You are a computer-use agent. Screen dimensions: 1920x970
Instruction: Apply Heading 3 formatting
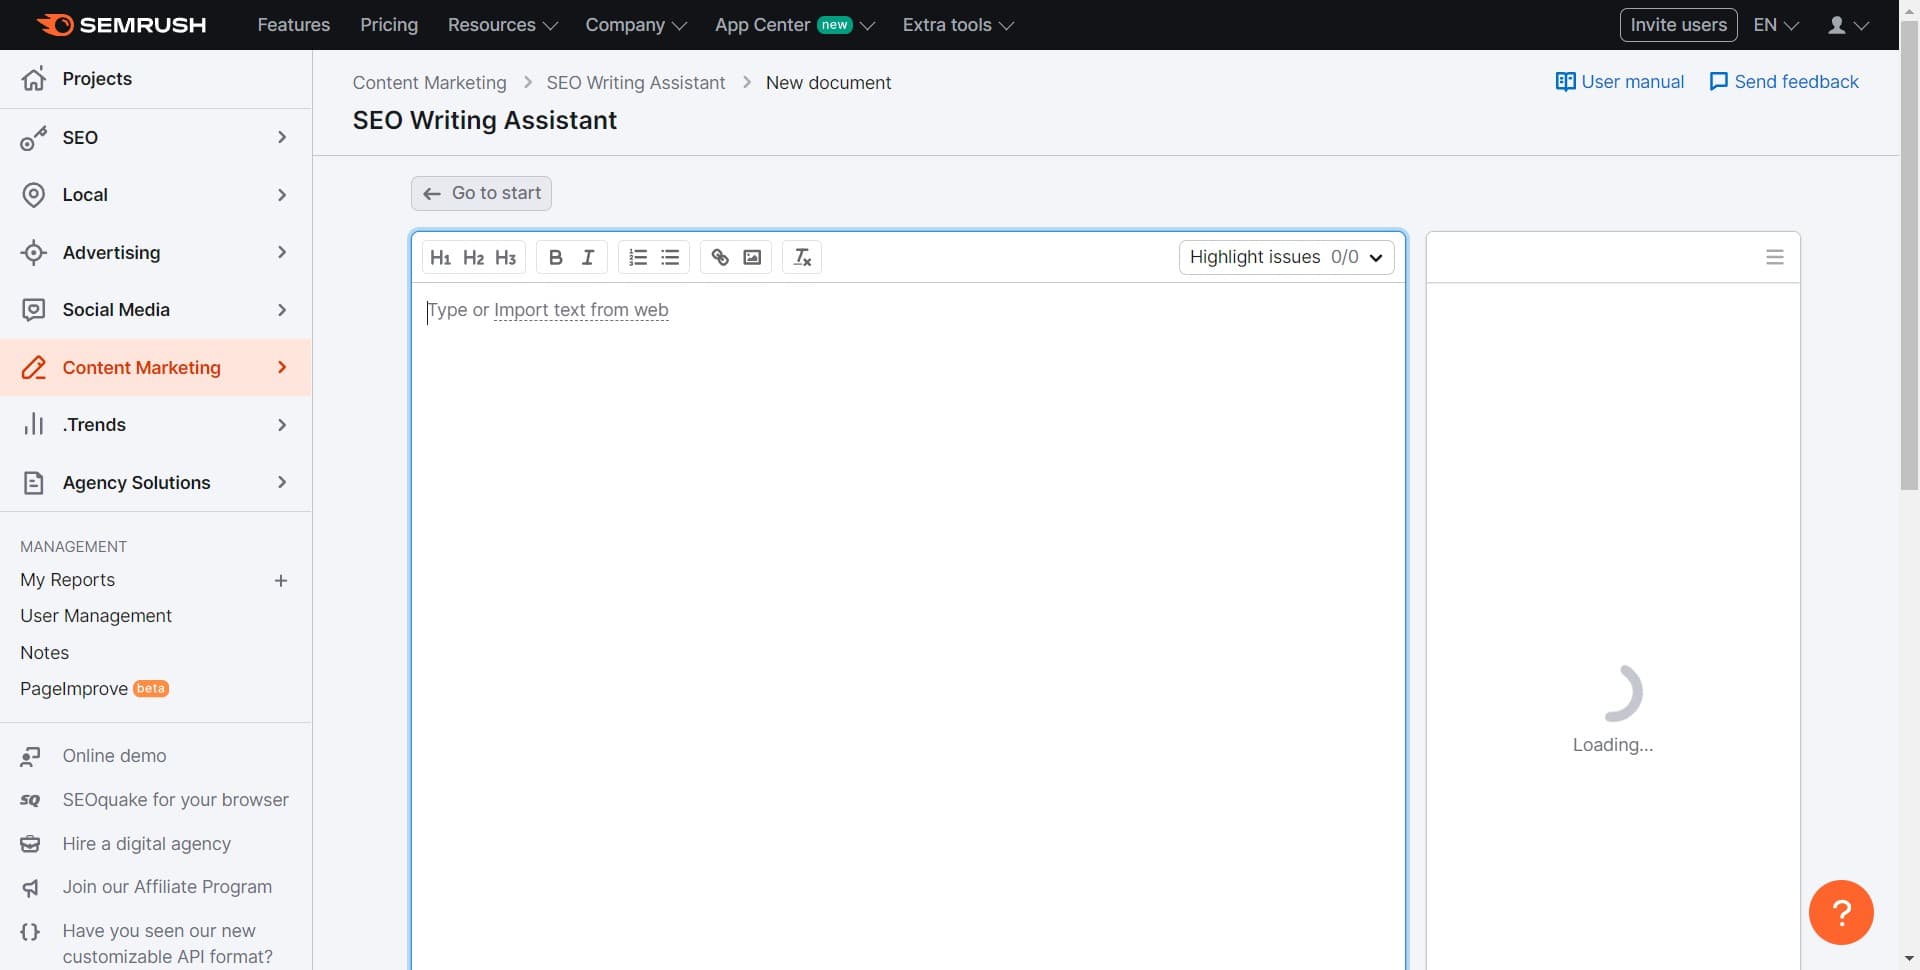click(x=506, y=258)
